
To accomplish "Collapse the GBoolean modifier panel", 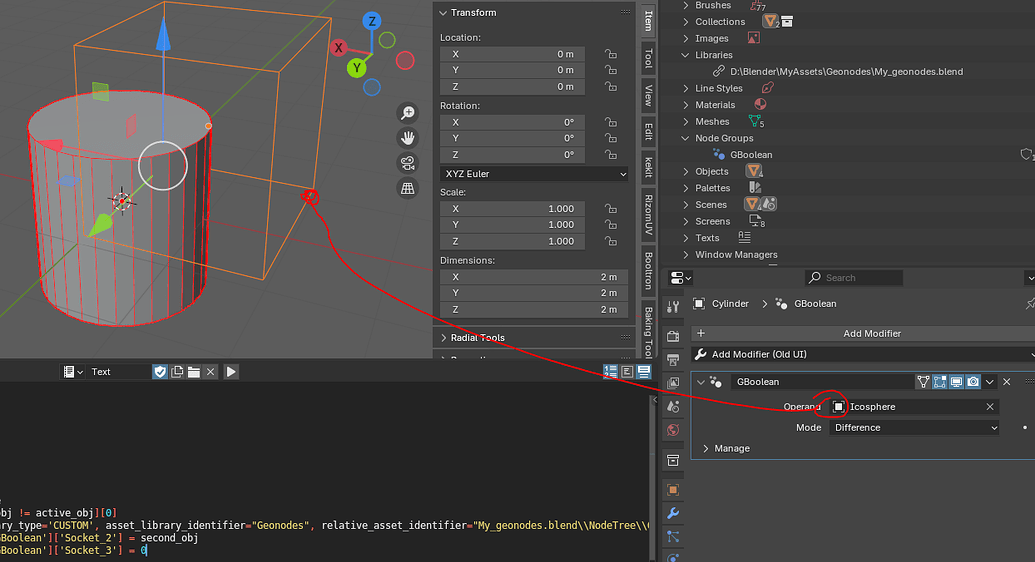I will point(701,382).
